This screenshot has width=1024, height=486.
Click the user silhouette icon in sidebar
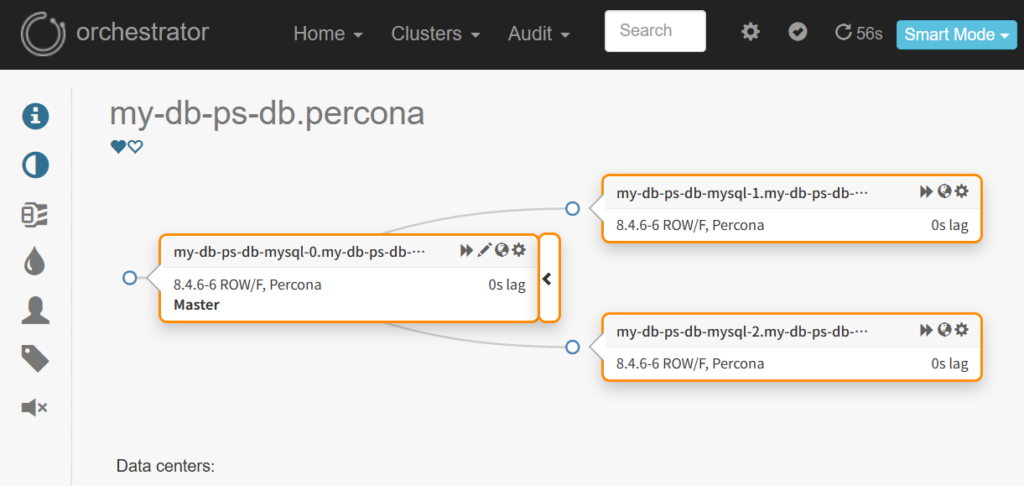point(36,311)
